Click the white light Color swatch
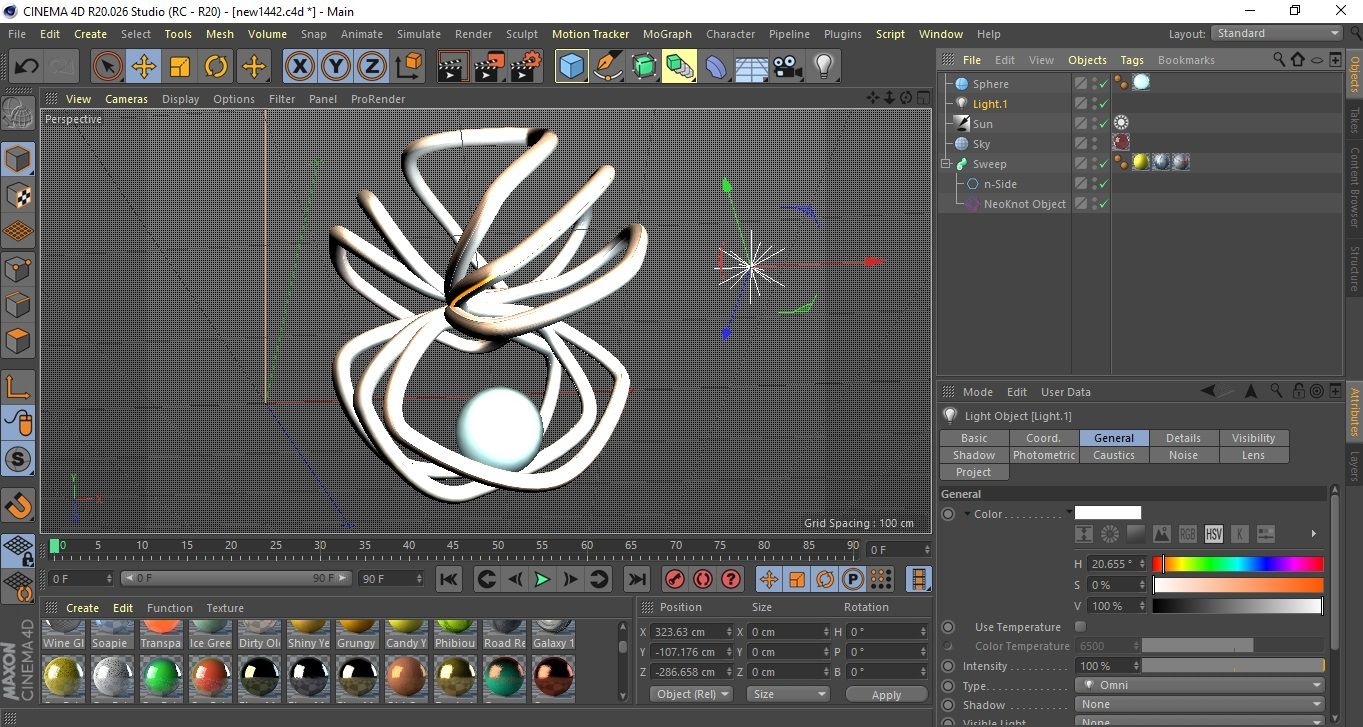This screenshot has height=727, width=1363. click(1107, 513)
